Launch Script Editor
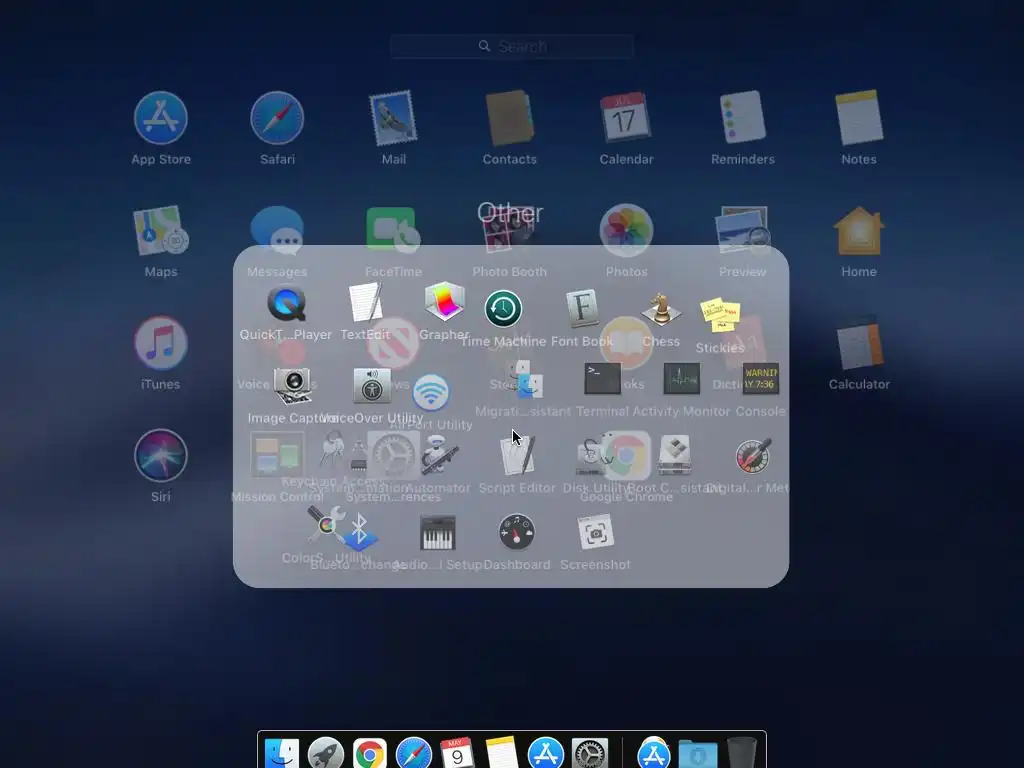Image resolution: width=1024 pixels, height=768 pixels. tap(517, 455)
